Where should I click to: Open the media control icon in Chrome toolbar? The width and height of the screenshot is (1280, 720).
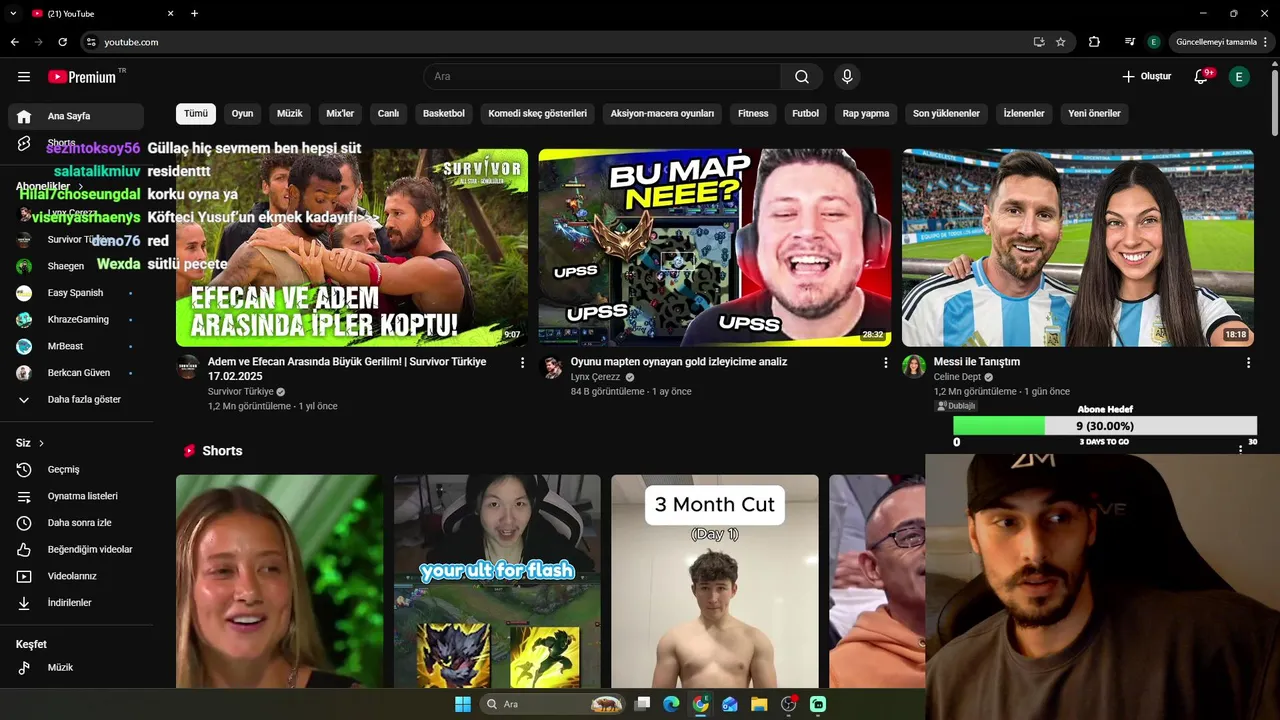click(1130, 42)
